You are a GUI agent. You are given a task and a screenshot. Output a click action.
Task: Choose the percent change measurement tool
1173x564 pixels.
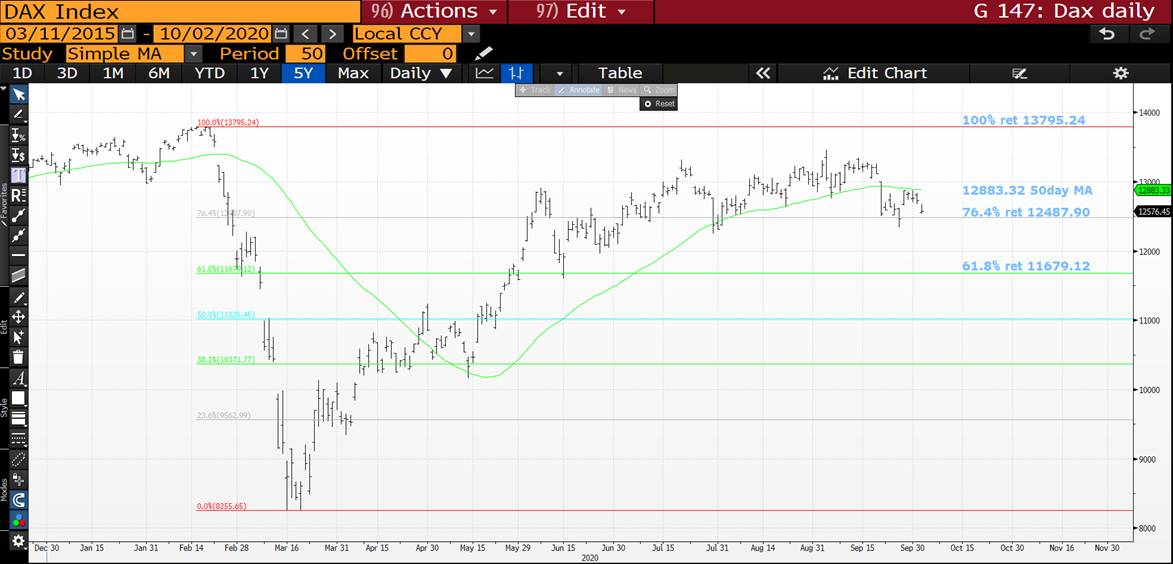19,135
